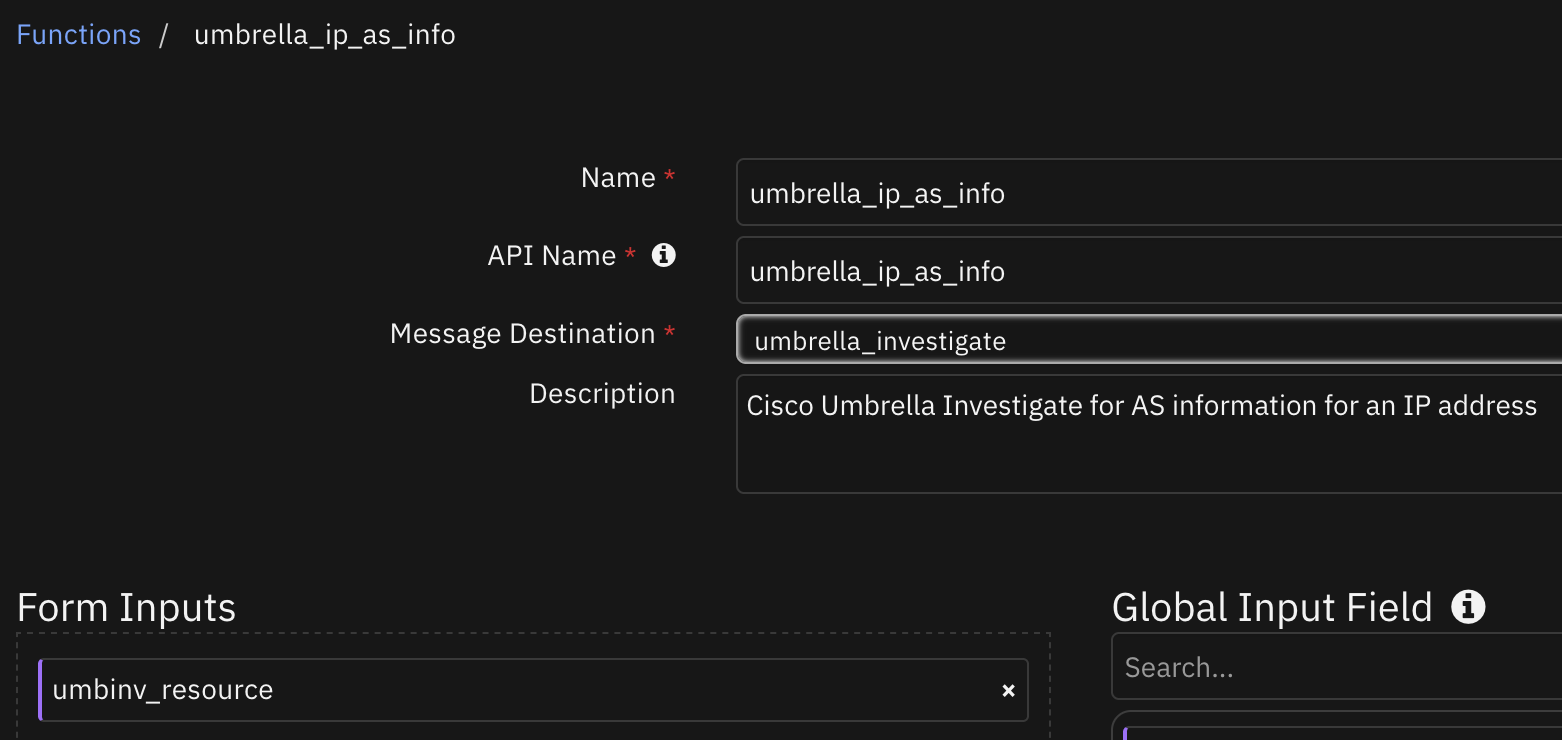Screen dimensions: 1562x740
Task: Click the Global Input Field search box
Action: (1337, 667)
